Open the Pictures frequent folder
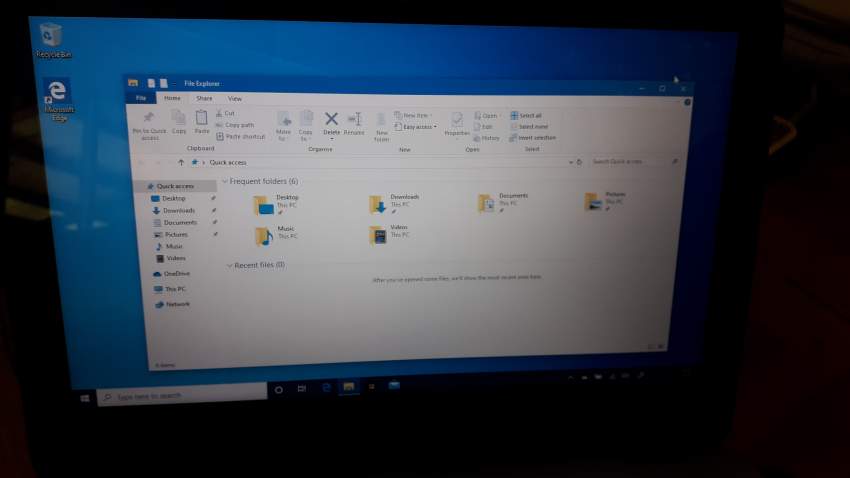850x478 pixels. pos(606,201)
